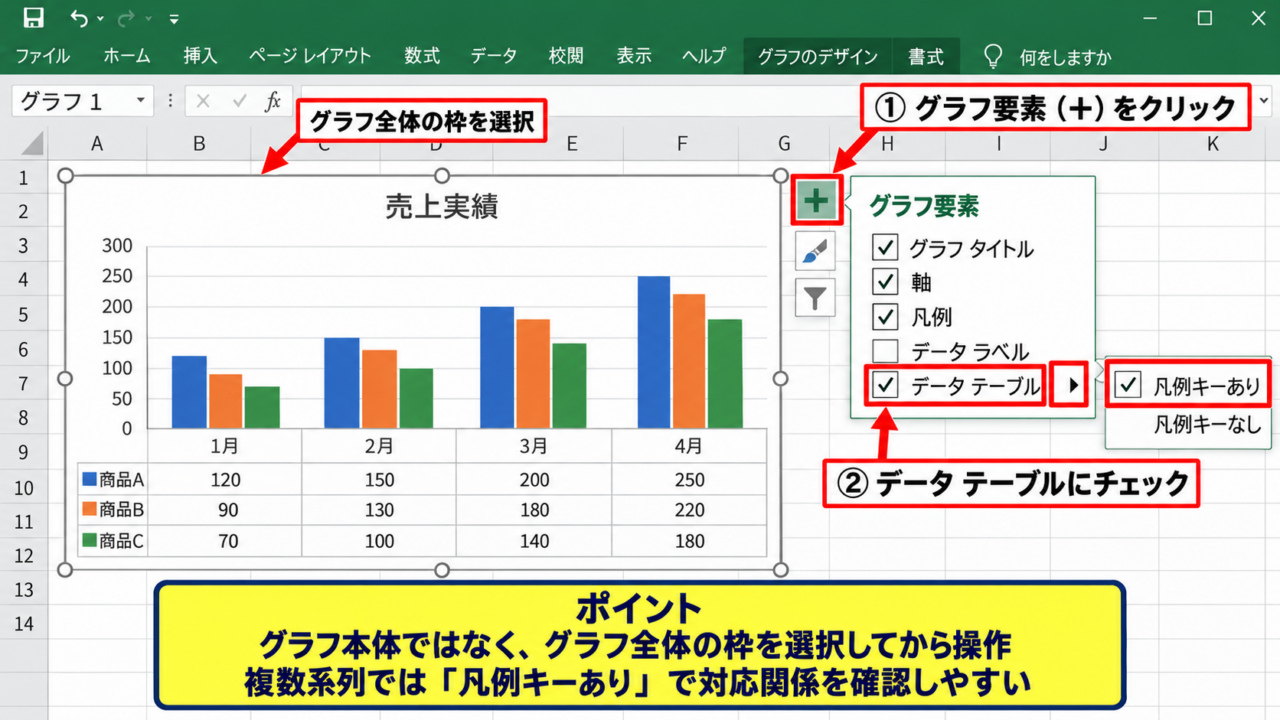Click the Redo arrow icon

[x=126, y=18]
